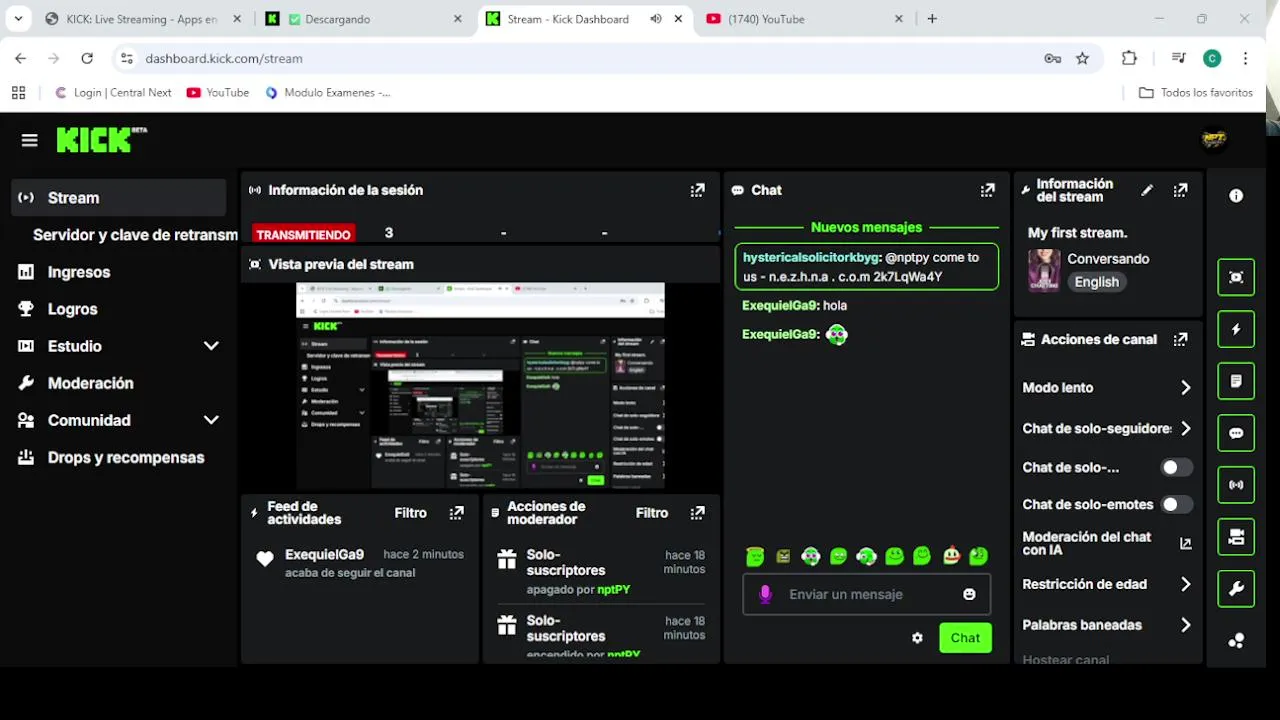Screen dimensions: 1280x720
Task: Click ExequielGa9 in the activity feed
Action: point(324,555)
